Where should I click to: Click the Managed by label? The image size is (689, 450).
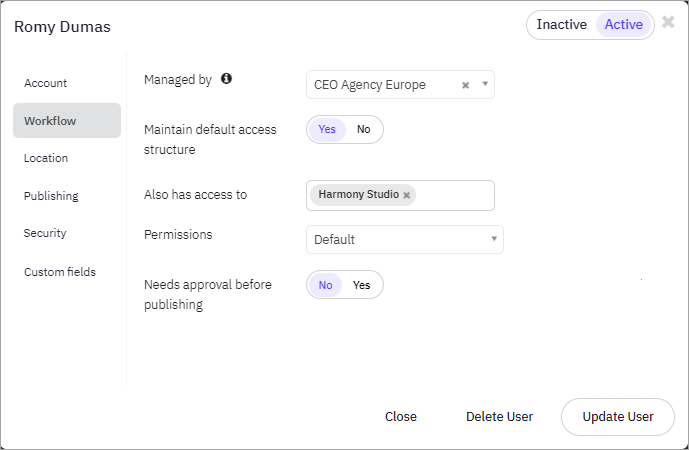pyautogui.click(x=178, y=80)
